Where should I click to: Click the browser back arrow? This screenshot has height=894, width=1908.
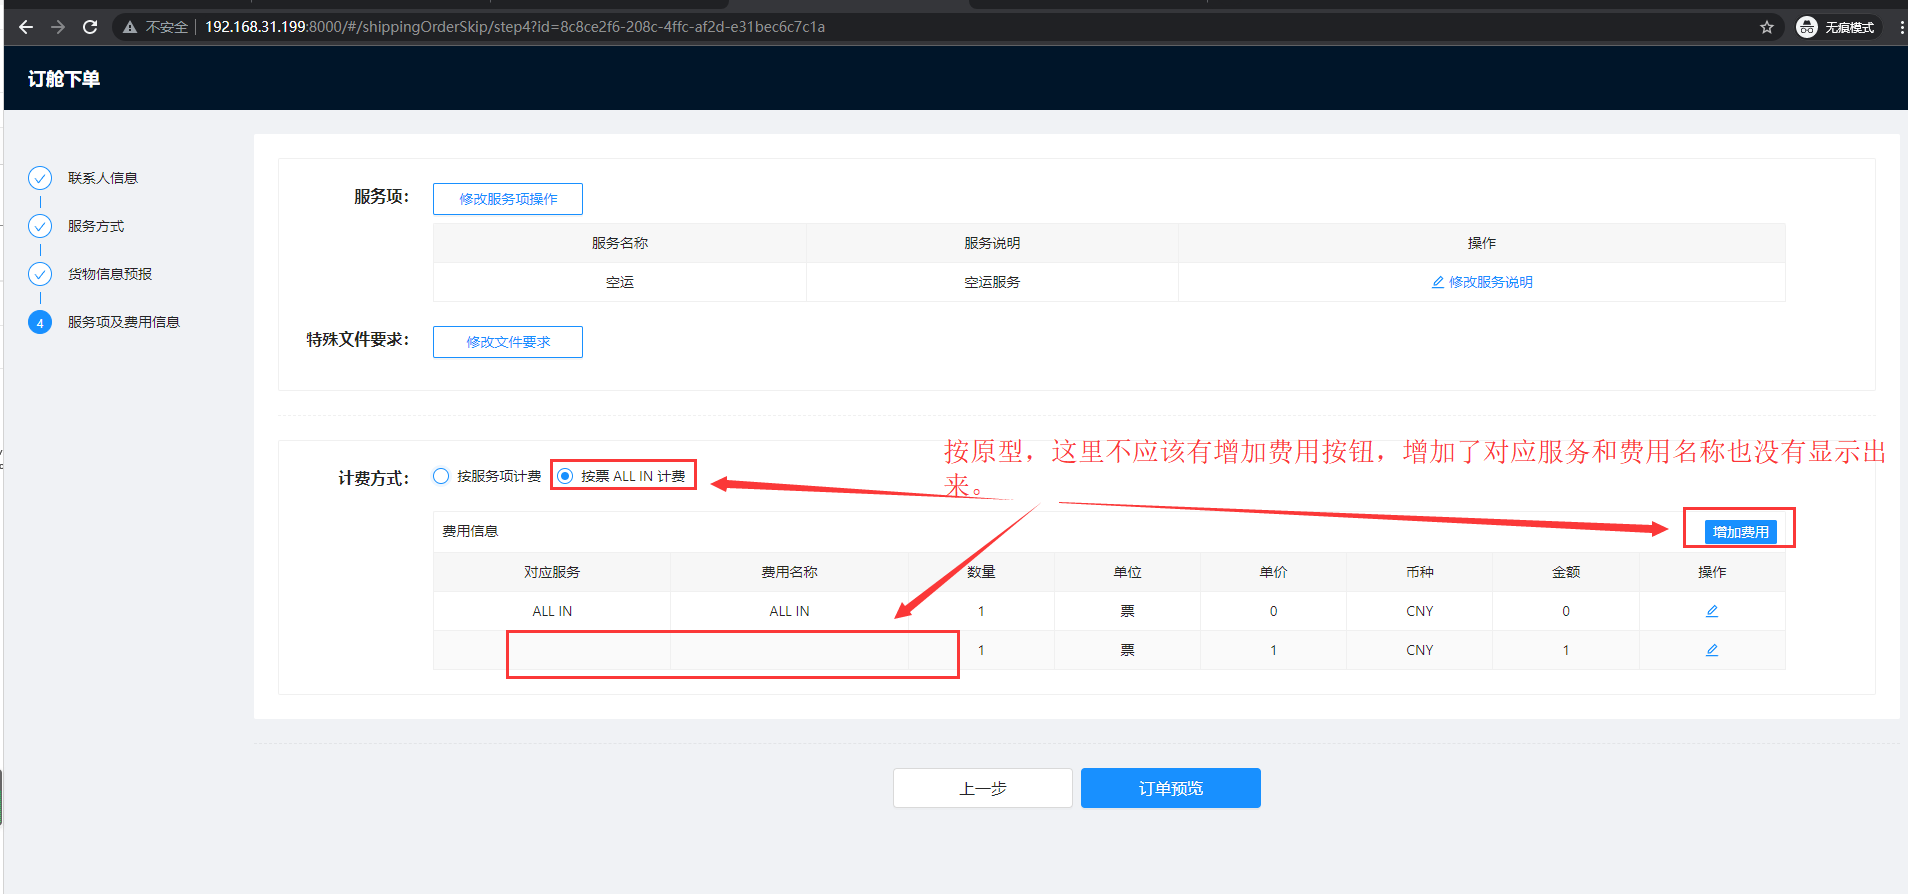click(x=26, y=27)
